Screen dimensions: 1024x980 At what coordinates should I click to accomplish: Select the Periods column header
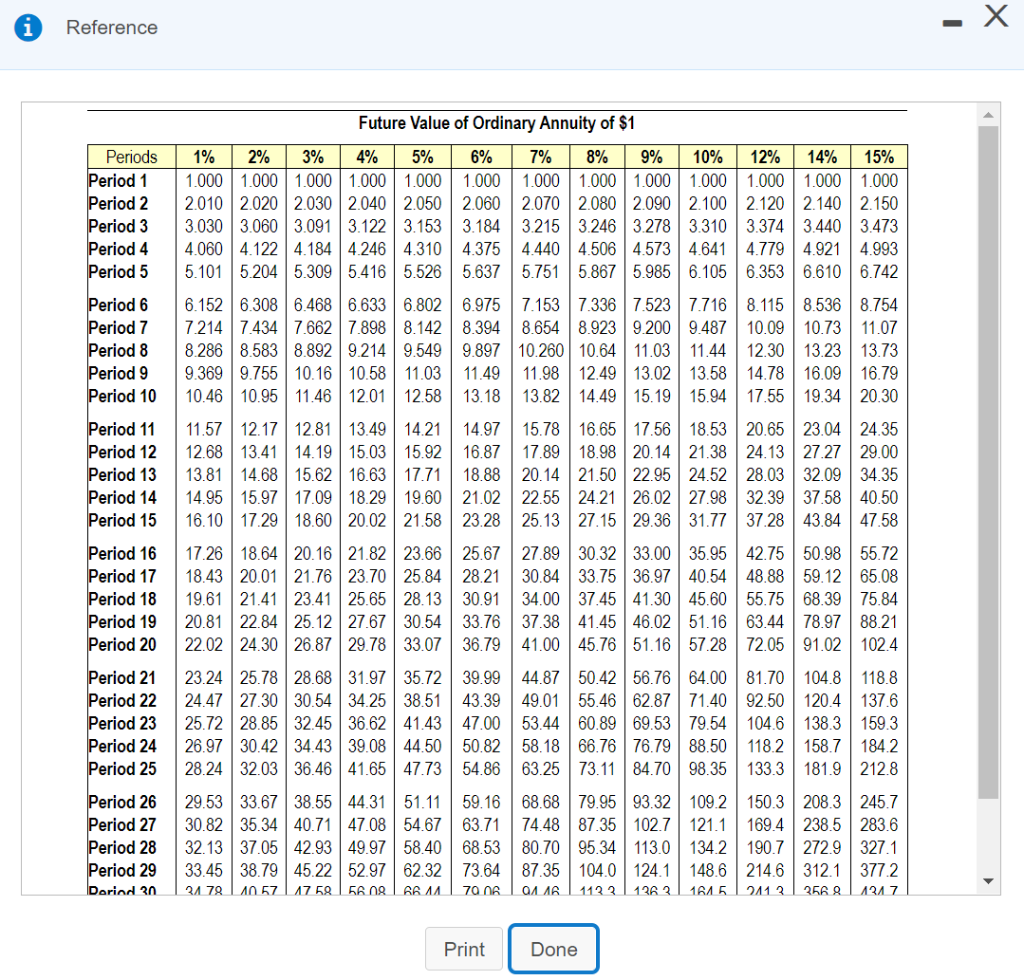131,157
